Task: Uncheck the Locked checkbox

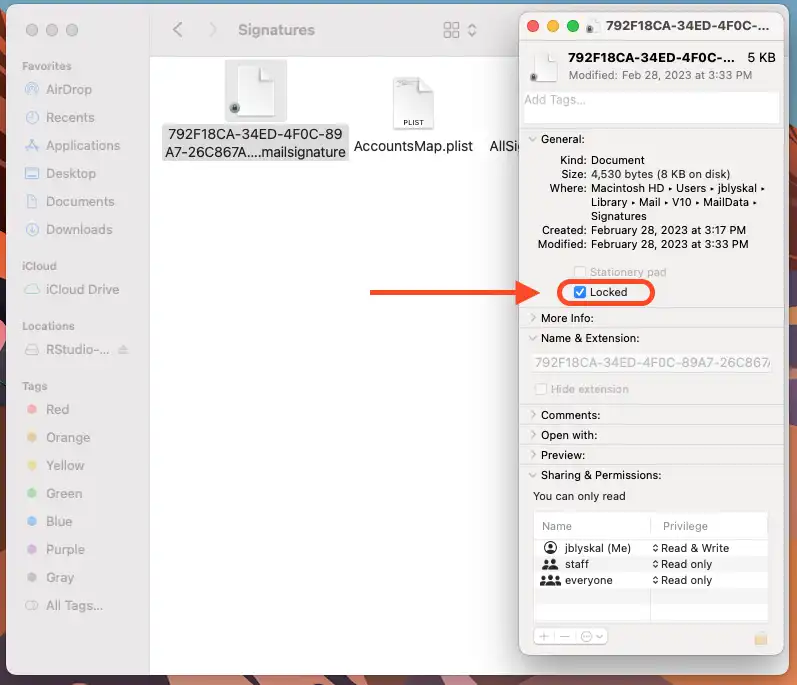Action: click(580, 292)
